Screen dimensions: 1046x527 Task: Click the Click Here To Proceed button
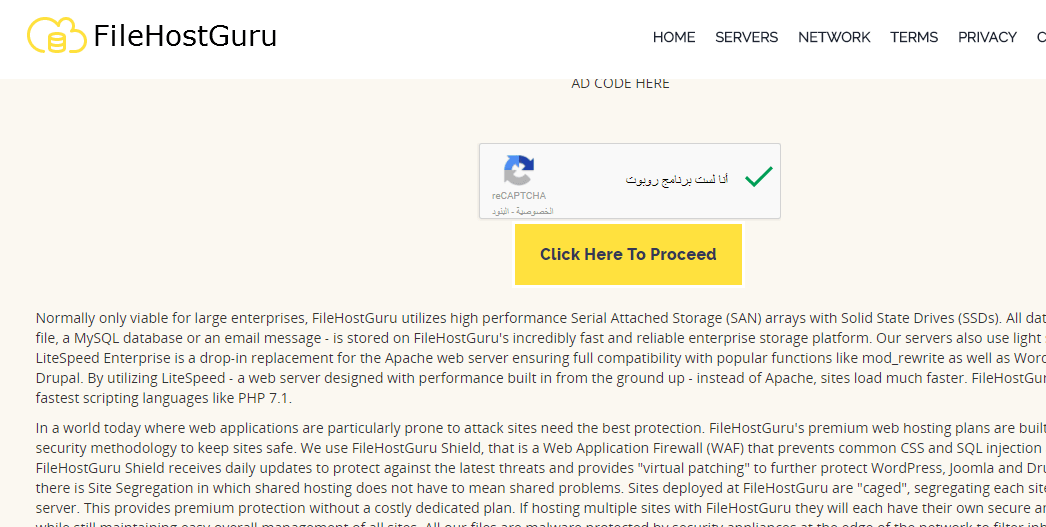[628, 254]
